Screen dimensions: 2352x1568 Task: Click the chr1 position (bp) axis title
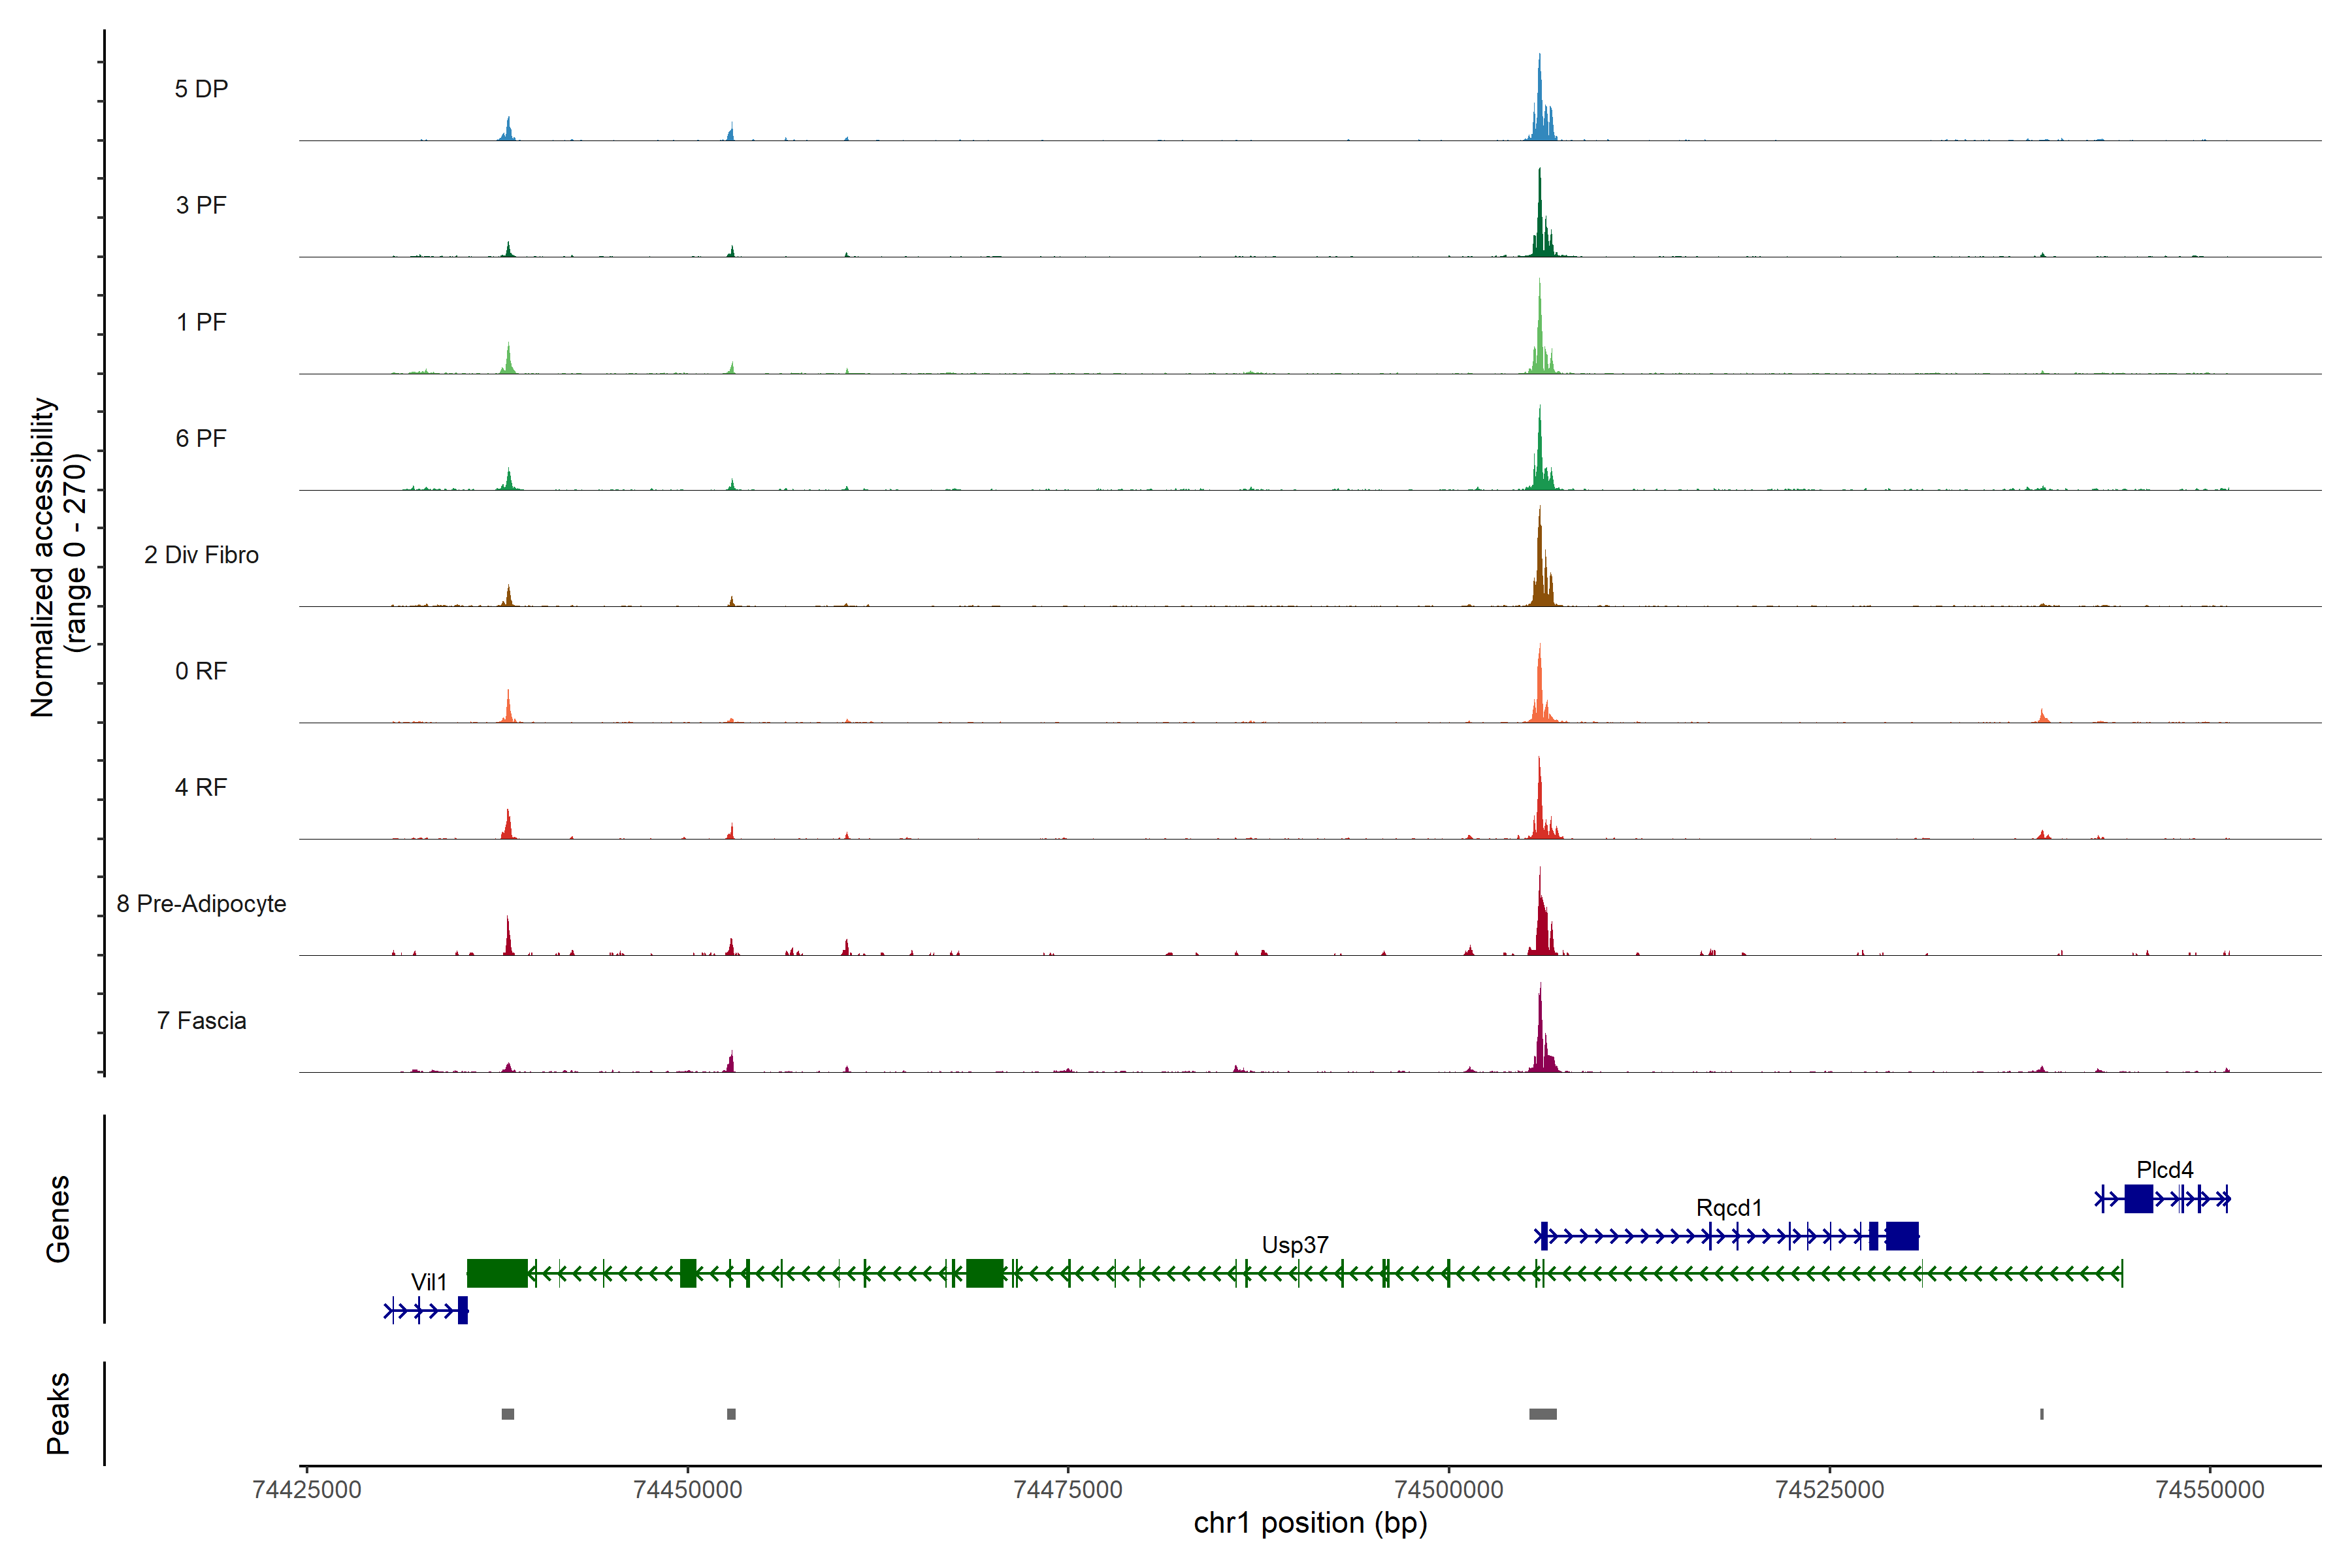click(x=1310, y=1523)
